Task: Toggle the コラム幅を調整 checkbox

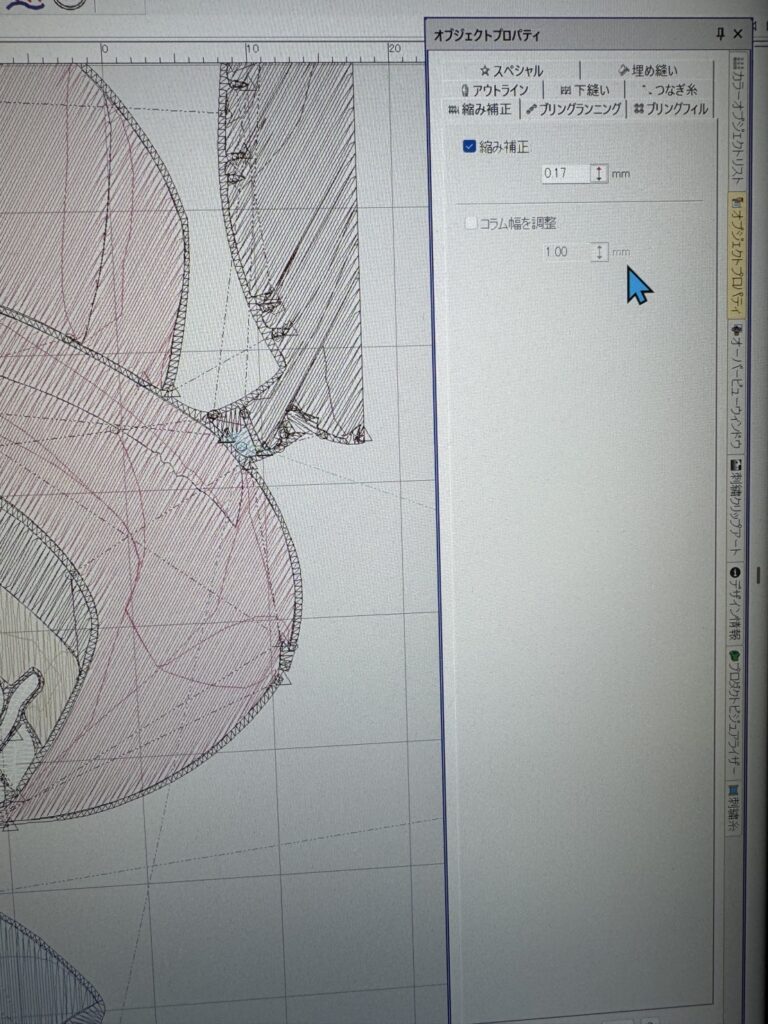Action: click(x=471, y=223)
